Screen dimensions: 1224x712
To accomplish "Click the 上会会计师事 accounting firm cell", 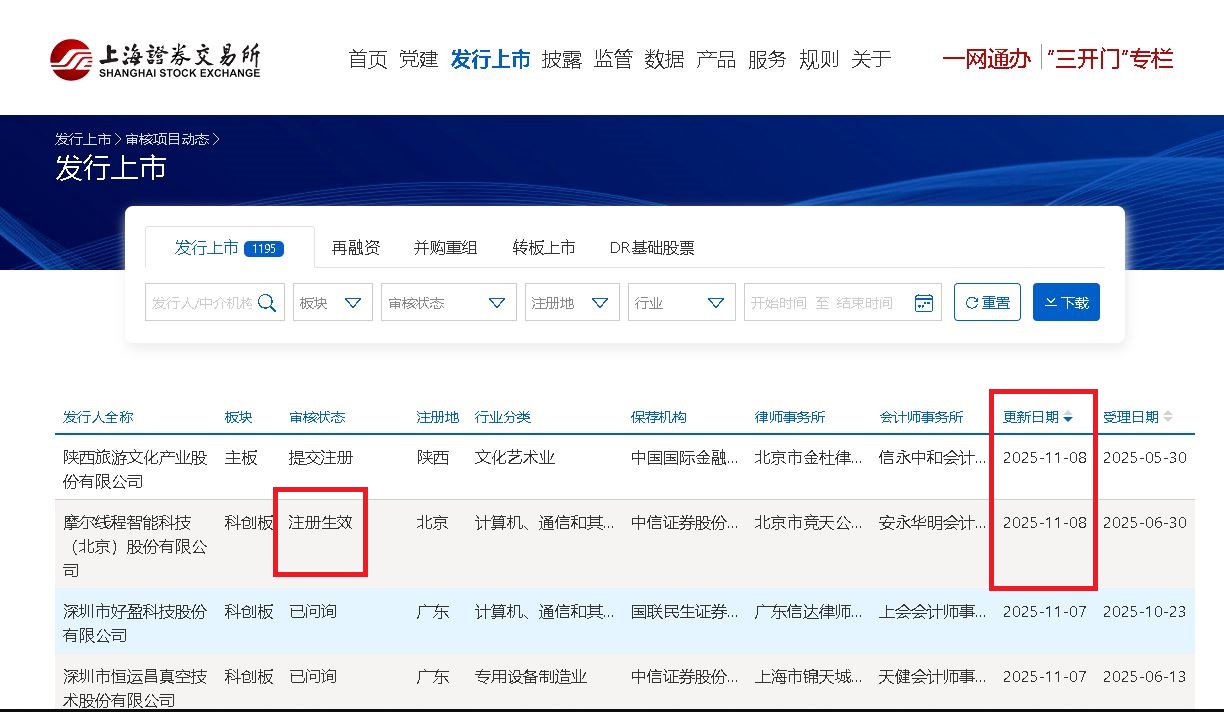I will click(x=933, y=611).
